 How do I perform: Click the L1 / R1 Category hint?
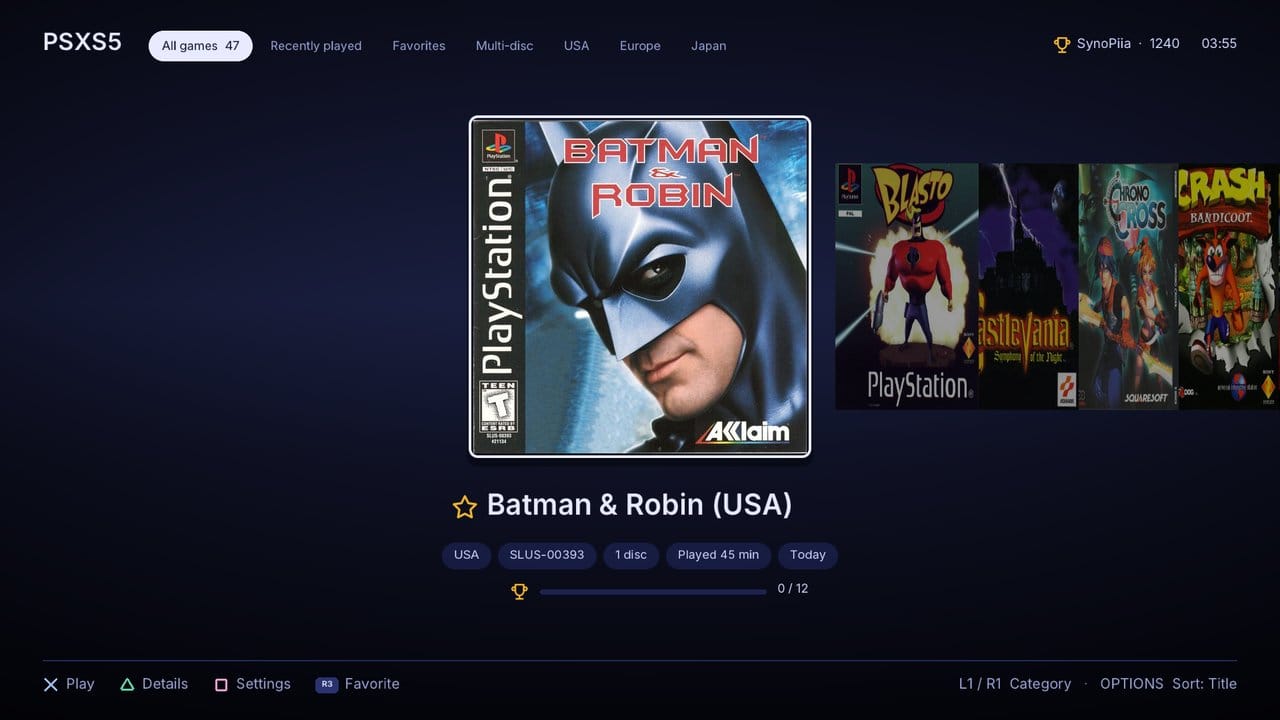(1015, 684)
